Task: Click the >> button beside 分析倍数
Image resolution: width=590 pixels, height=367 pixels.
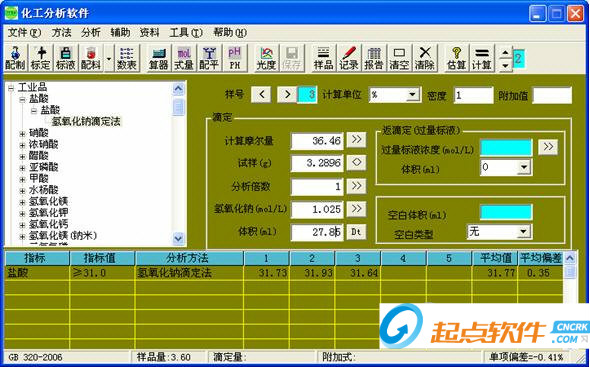Action: (356, 186)
